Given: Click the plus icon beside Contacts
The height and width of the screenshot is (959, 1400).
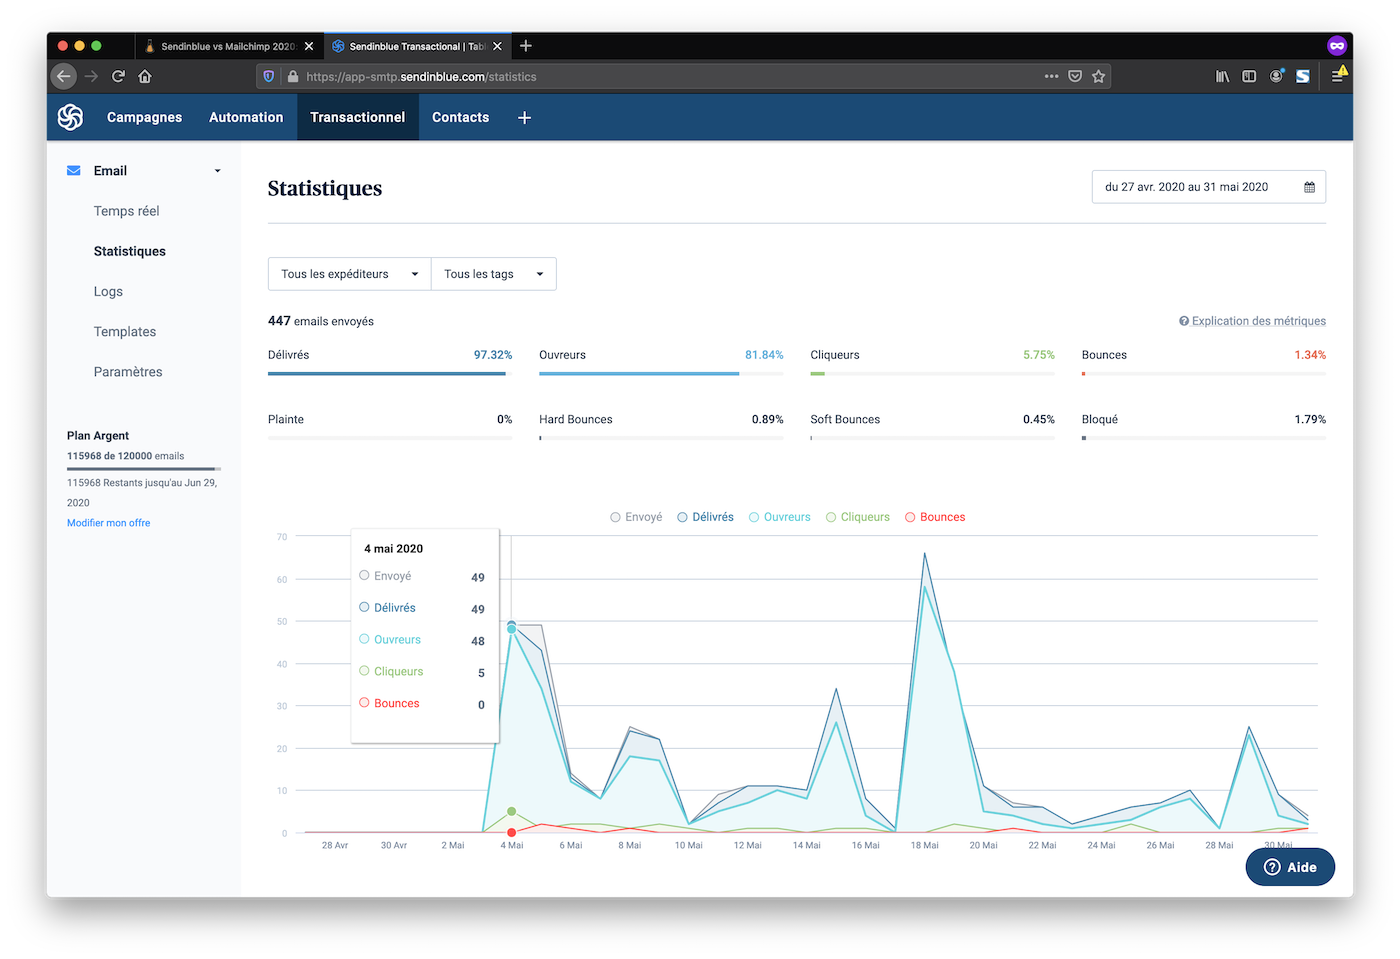Looking at the screenshot, I should (x=524, y=118).
